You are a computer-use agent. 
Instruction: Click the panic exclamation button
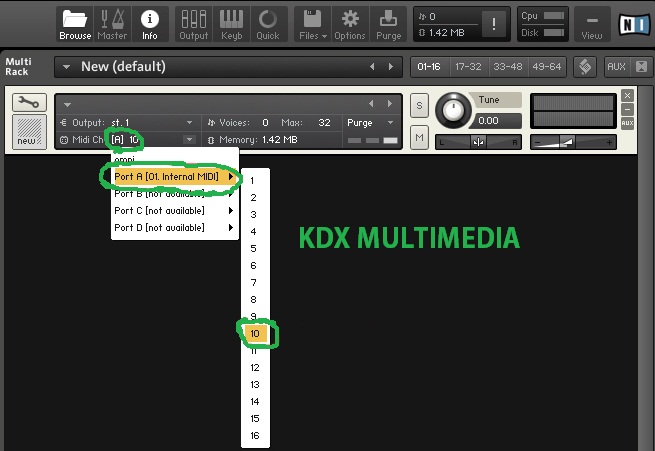494,24
